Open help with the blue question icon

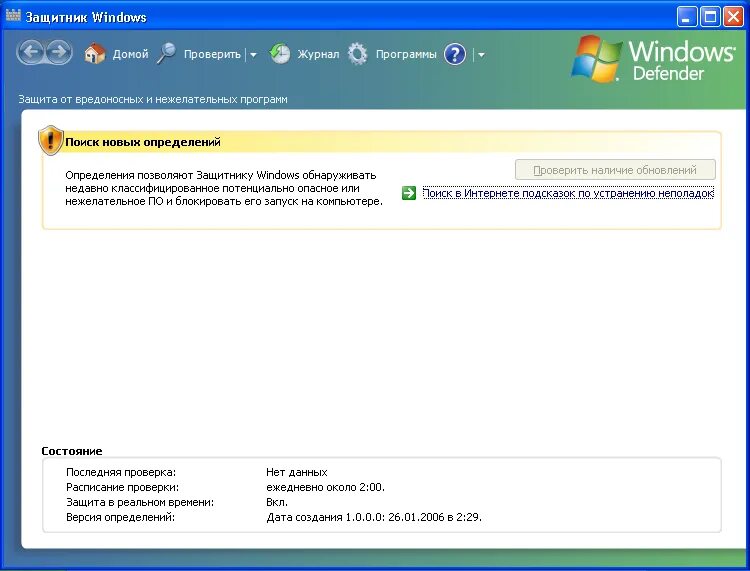tap(454, 54)
